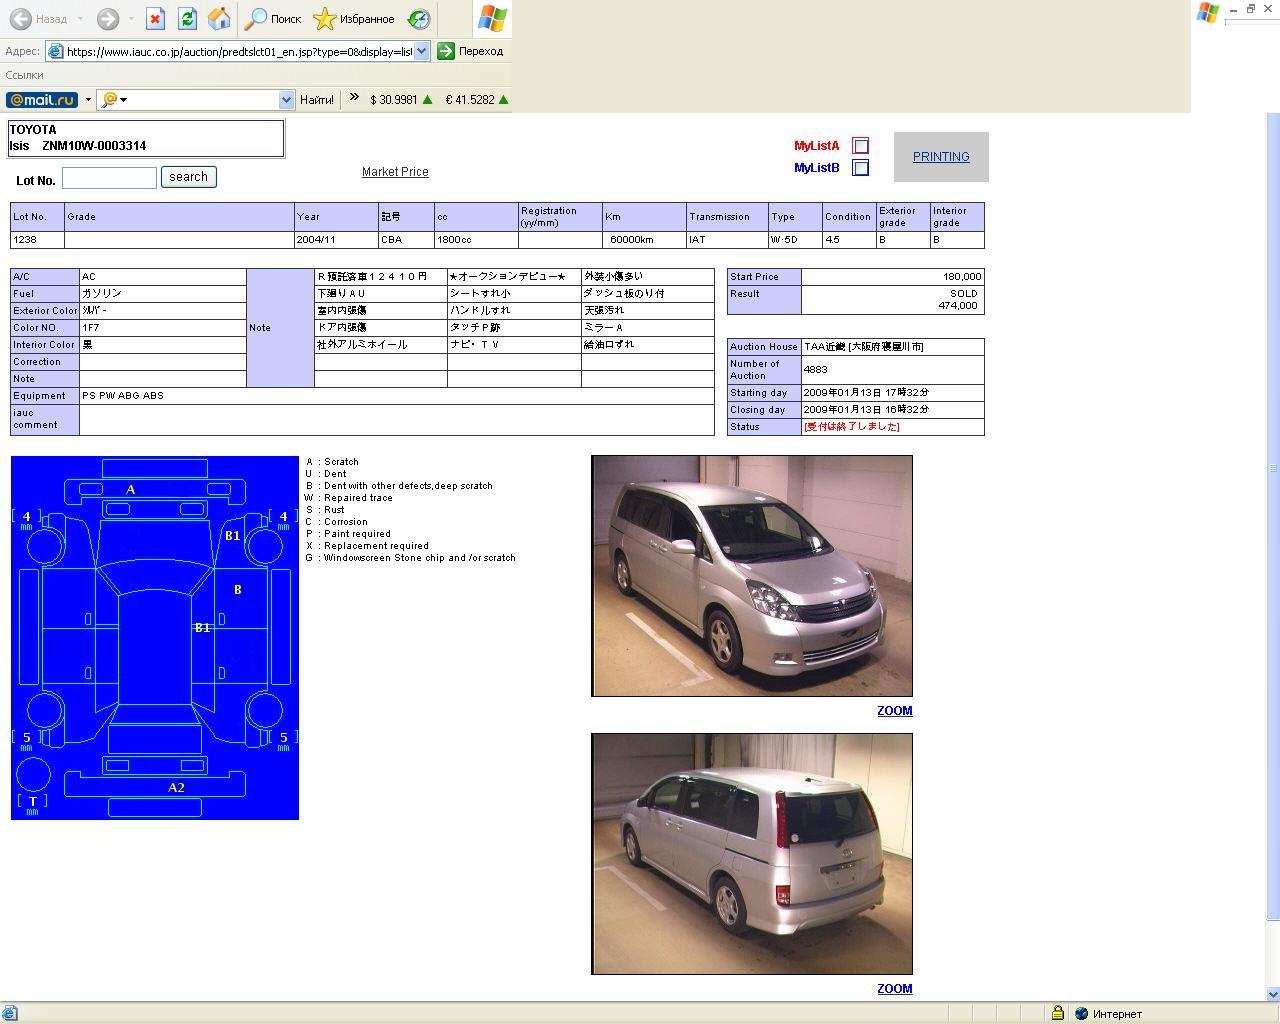
Task: Expand the mail.ru search field dropdown
Action: [x=286, y=100]
